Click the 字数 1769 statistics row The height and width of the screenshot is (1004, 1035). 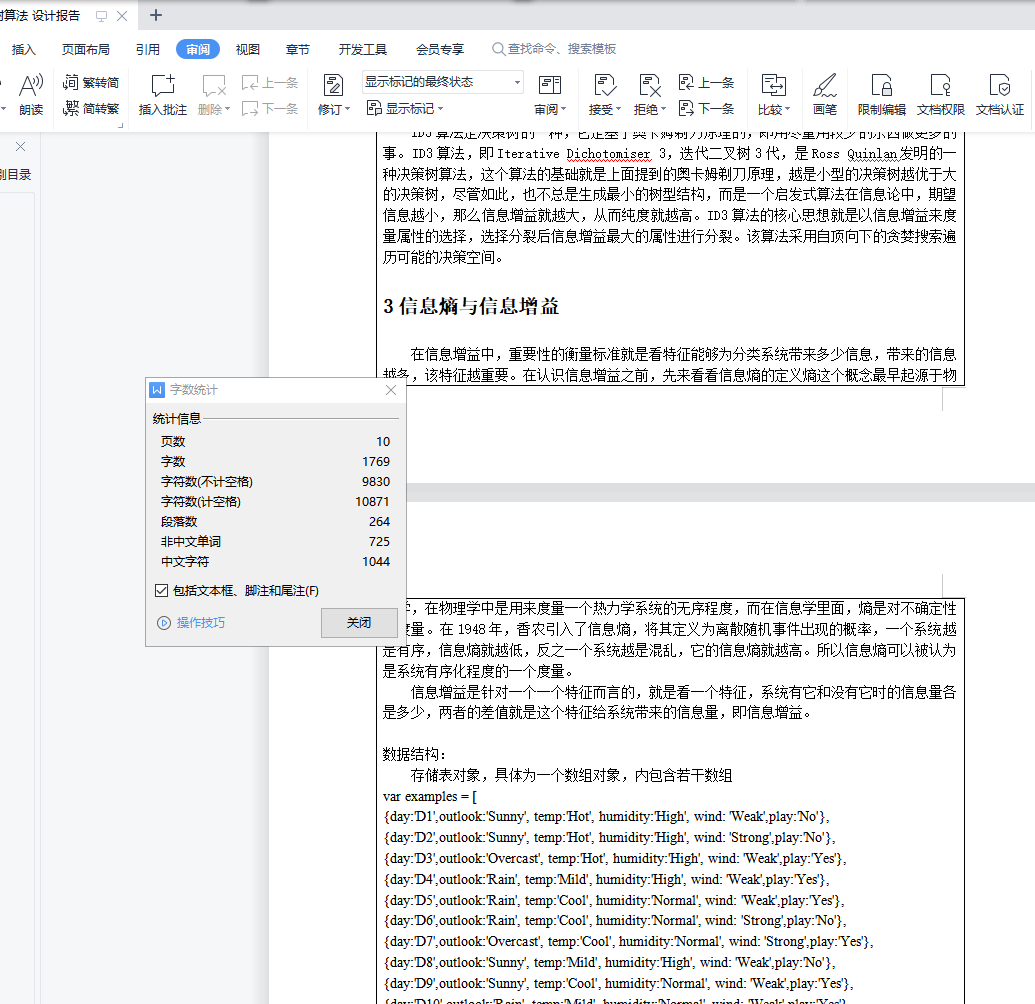(x=275, y=461)
